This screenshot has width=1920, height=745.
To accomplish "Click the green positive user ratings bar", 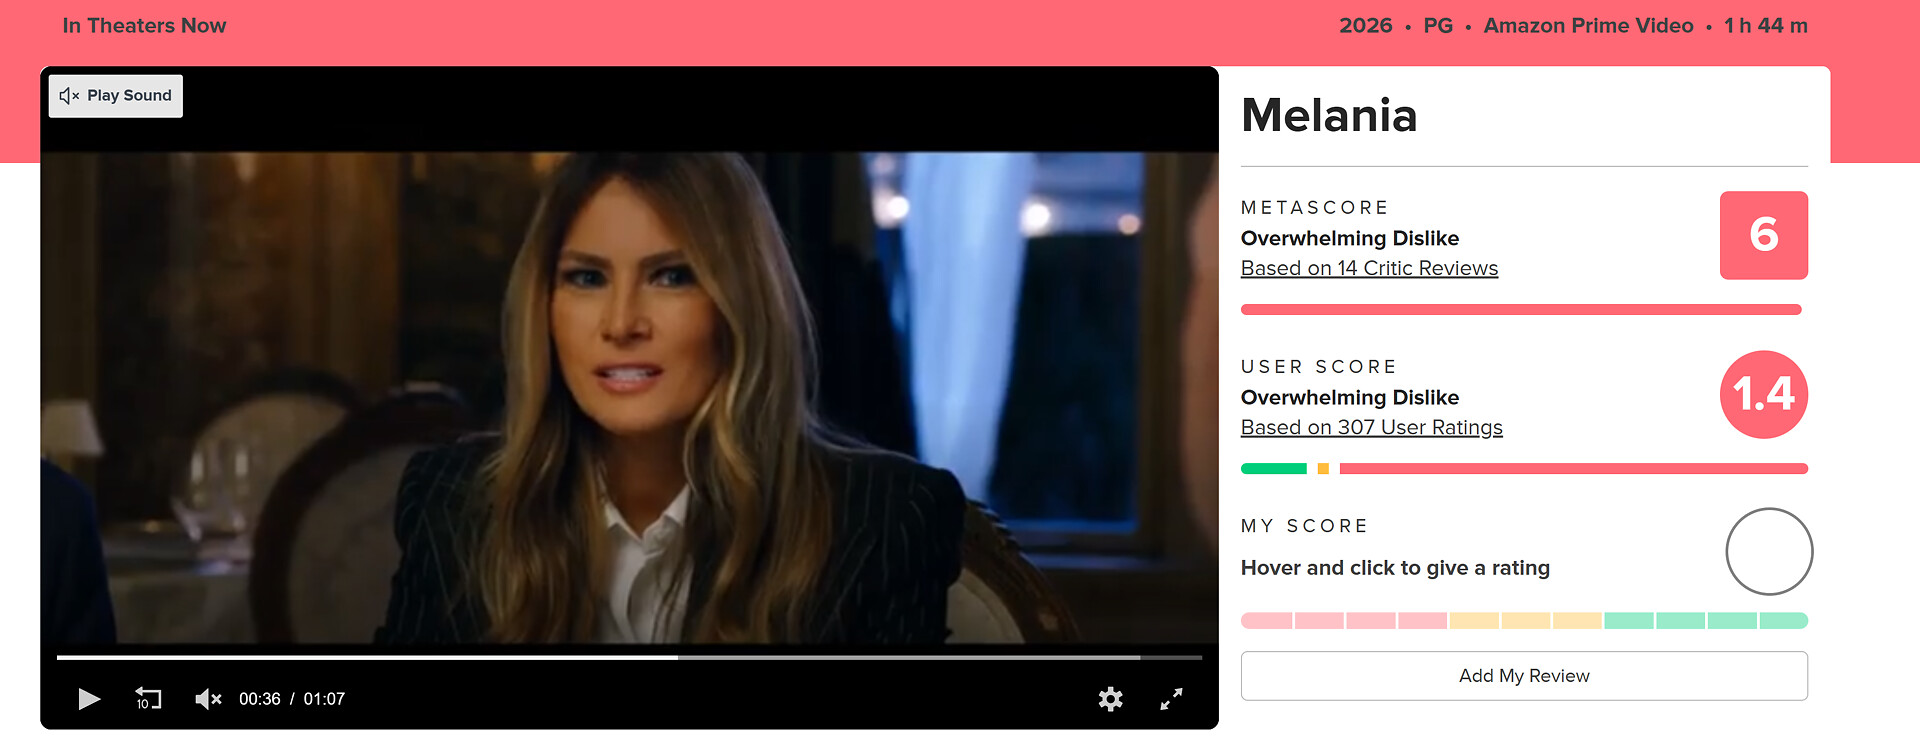I will coord(1274,469).
